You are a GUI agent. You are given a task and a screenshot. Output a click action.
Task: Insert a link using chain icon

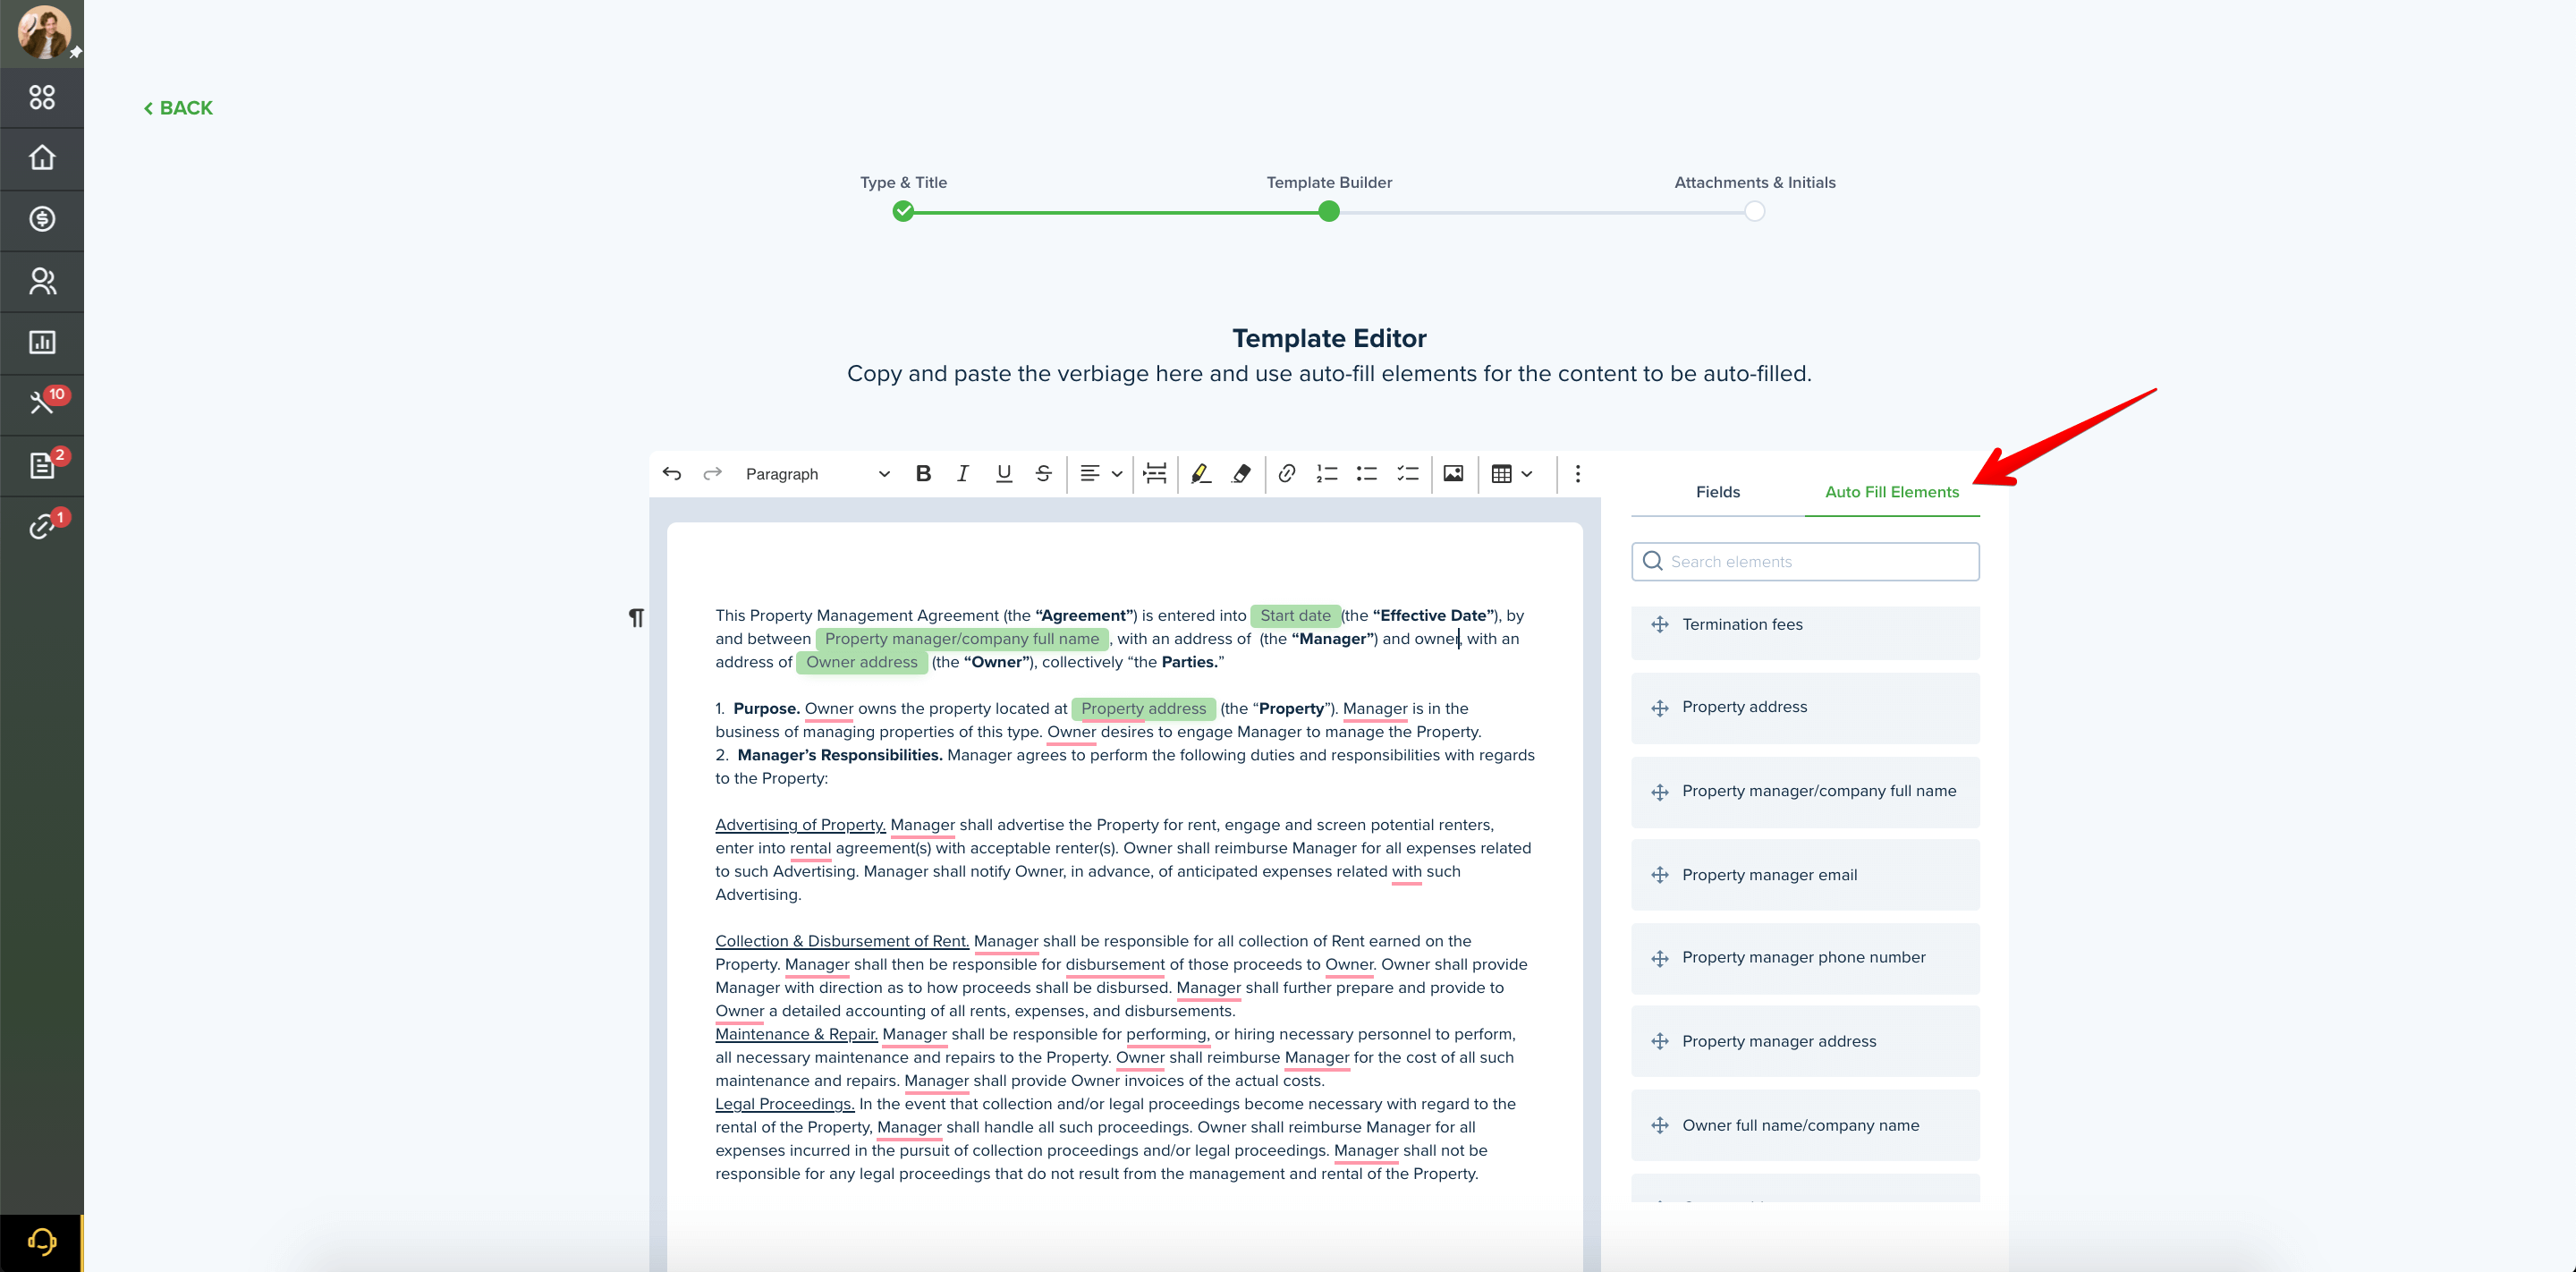pyautogui.click(x=1287, y=474)
